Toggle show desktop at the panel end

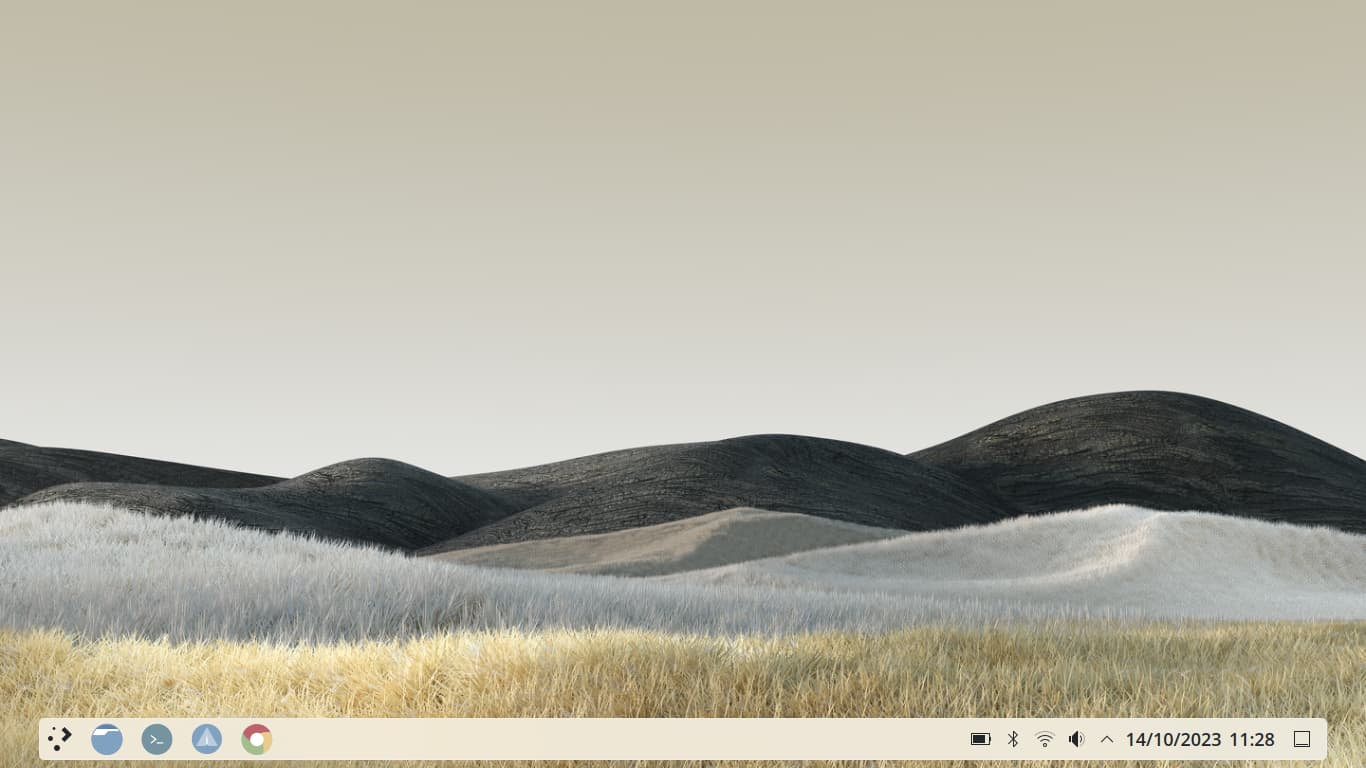[1302, 739]
